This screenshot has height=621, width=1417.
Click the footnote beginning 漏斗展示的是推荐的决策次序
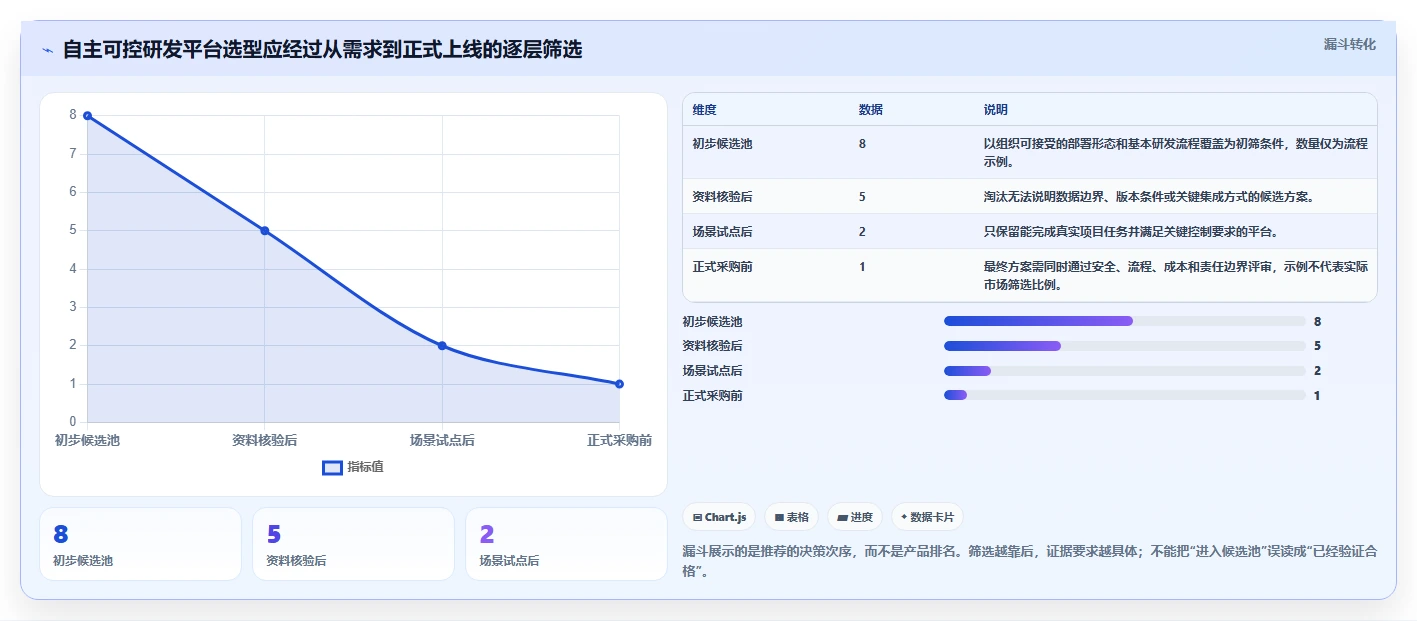point(1029,560)
